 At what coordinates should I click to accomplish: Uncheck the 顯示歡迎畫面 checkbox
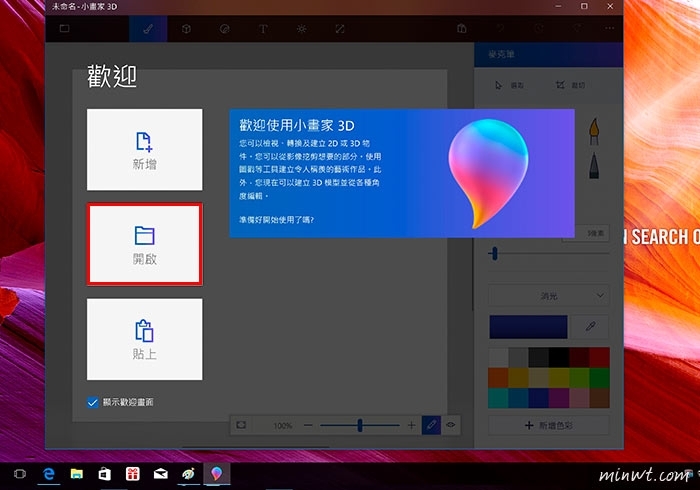tap(93, 402)
